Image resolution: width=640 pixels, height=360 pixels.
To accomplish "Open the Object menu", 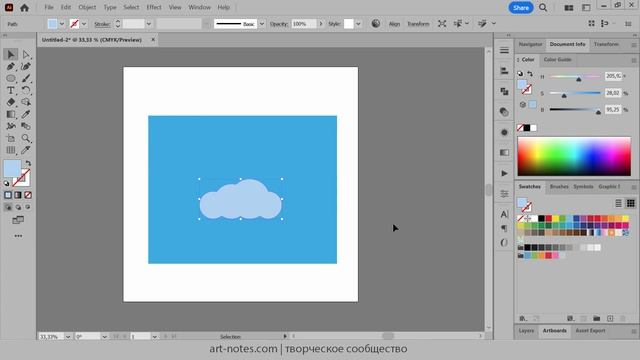I will point(87,7).
